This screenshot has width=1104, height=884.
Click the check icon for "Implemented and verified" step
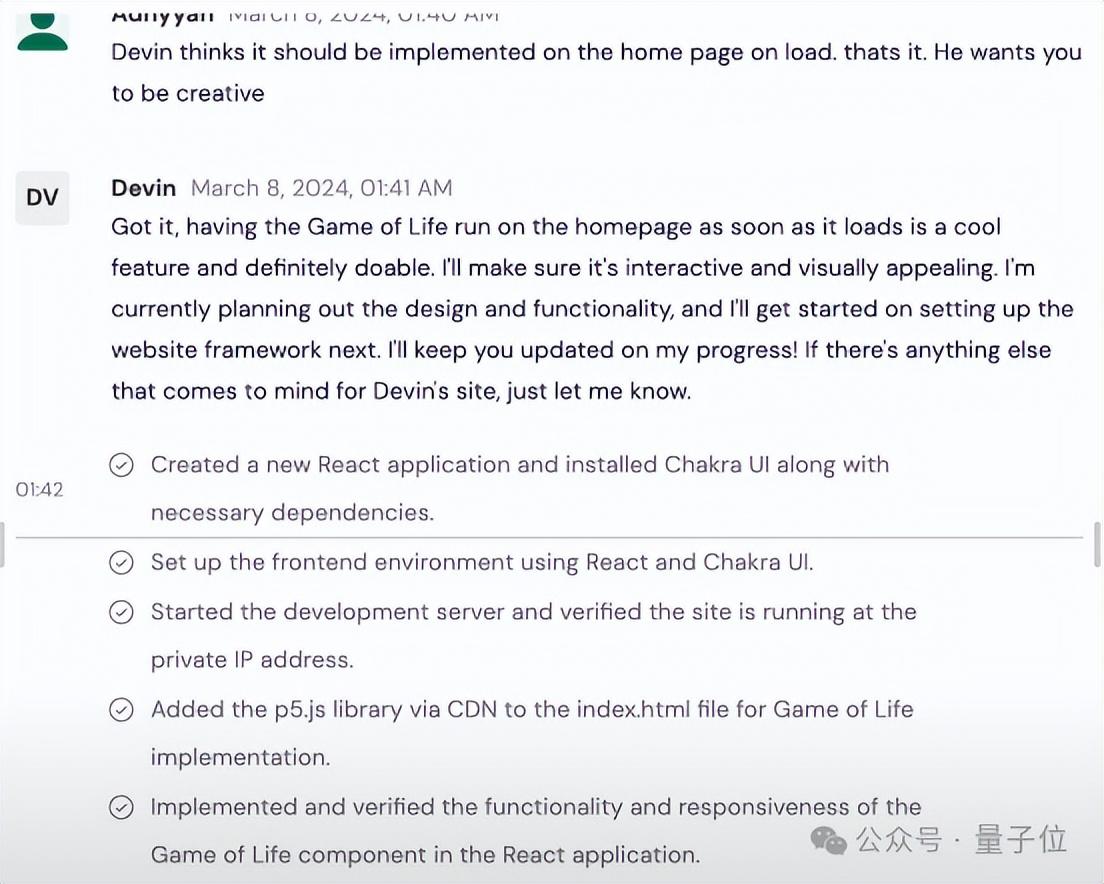coord(121,808)
